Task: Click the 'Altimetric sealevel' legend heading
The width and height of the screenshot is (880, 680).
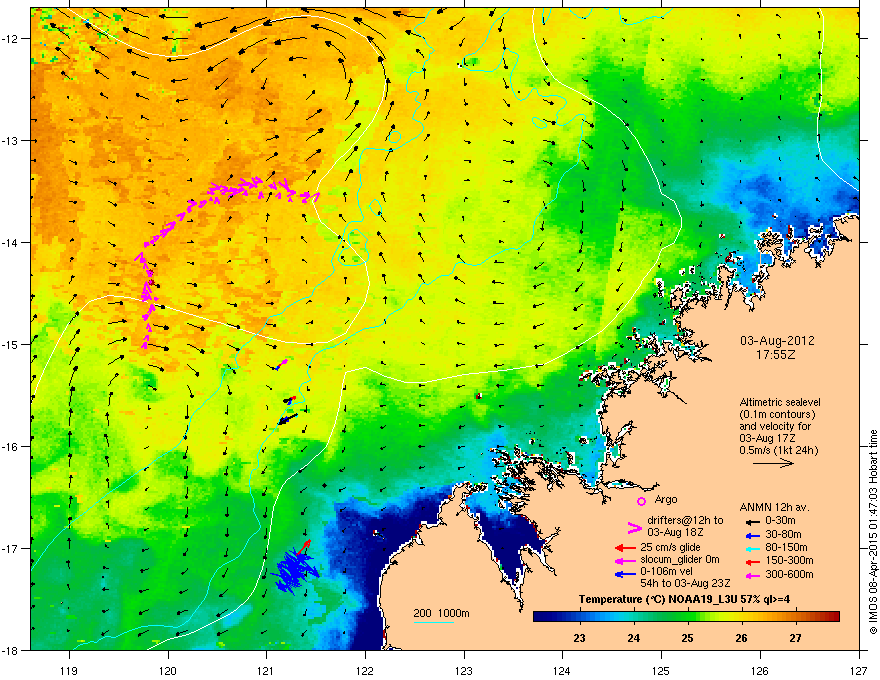Action: (780, 402)
